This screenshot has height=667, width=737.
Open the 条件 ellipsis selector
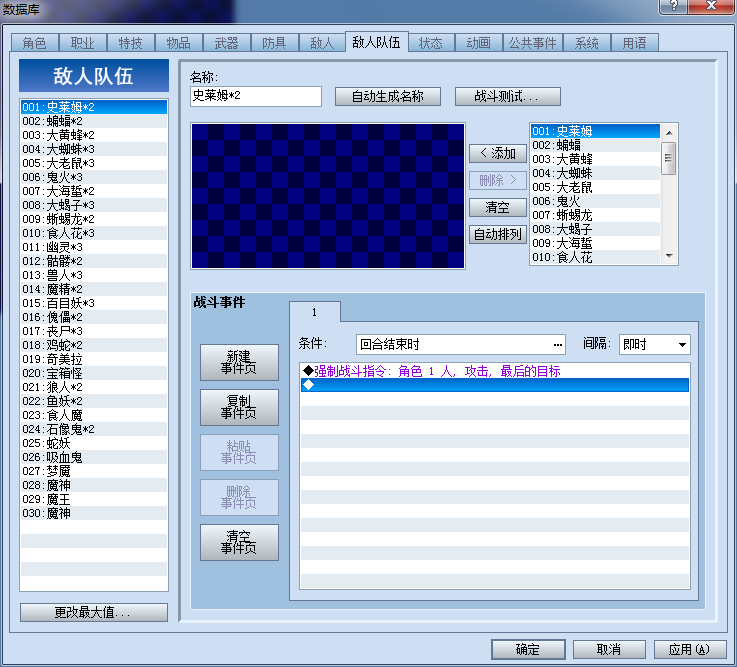pos(557,345)
